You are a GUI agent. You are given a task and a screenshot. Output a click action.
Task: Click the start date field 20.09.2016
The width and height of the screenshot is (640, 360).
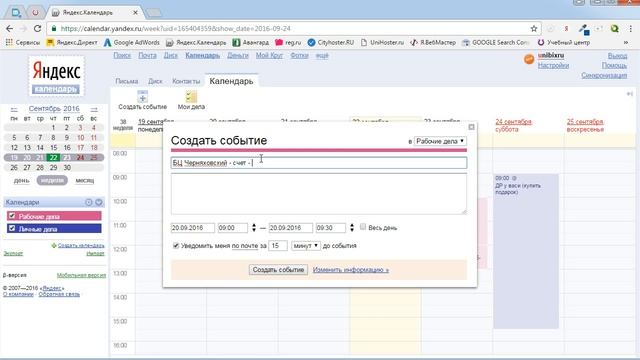point(193,228)
